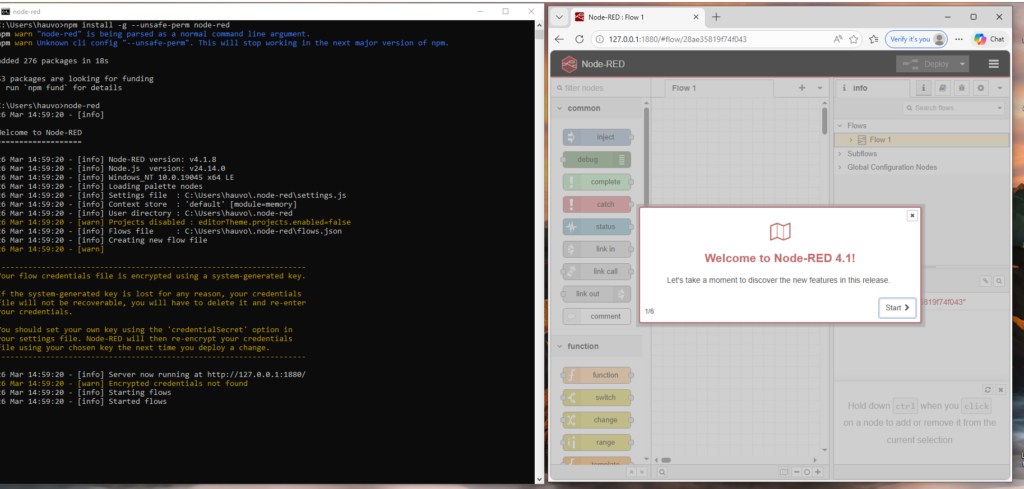Click the Start button in welcome dialog
The image size is (1024, 489).
point(897,308)
